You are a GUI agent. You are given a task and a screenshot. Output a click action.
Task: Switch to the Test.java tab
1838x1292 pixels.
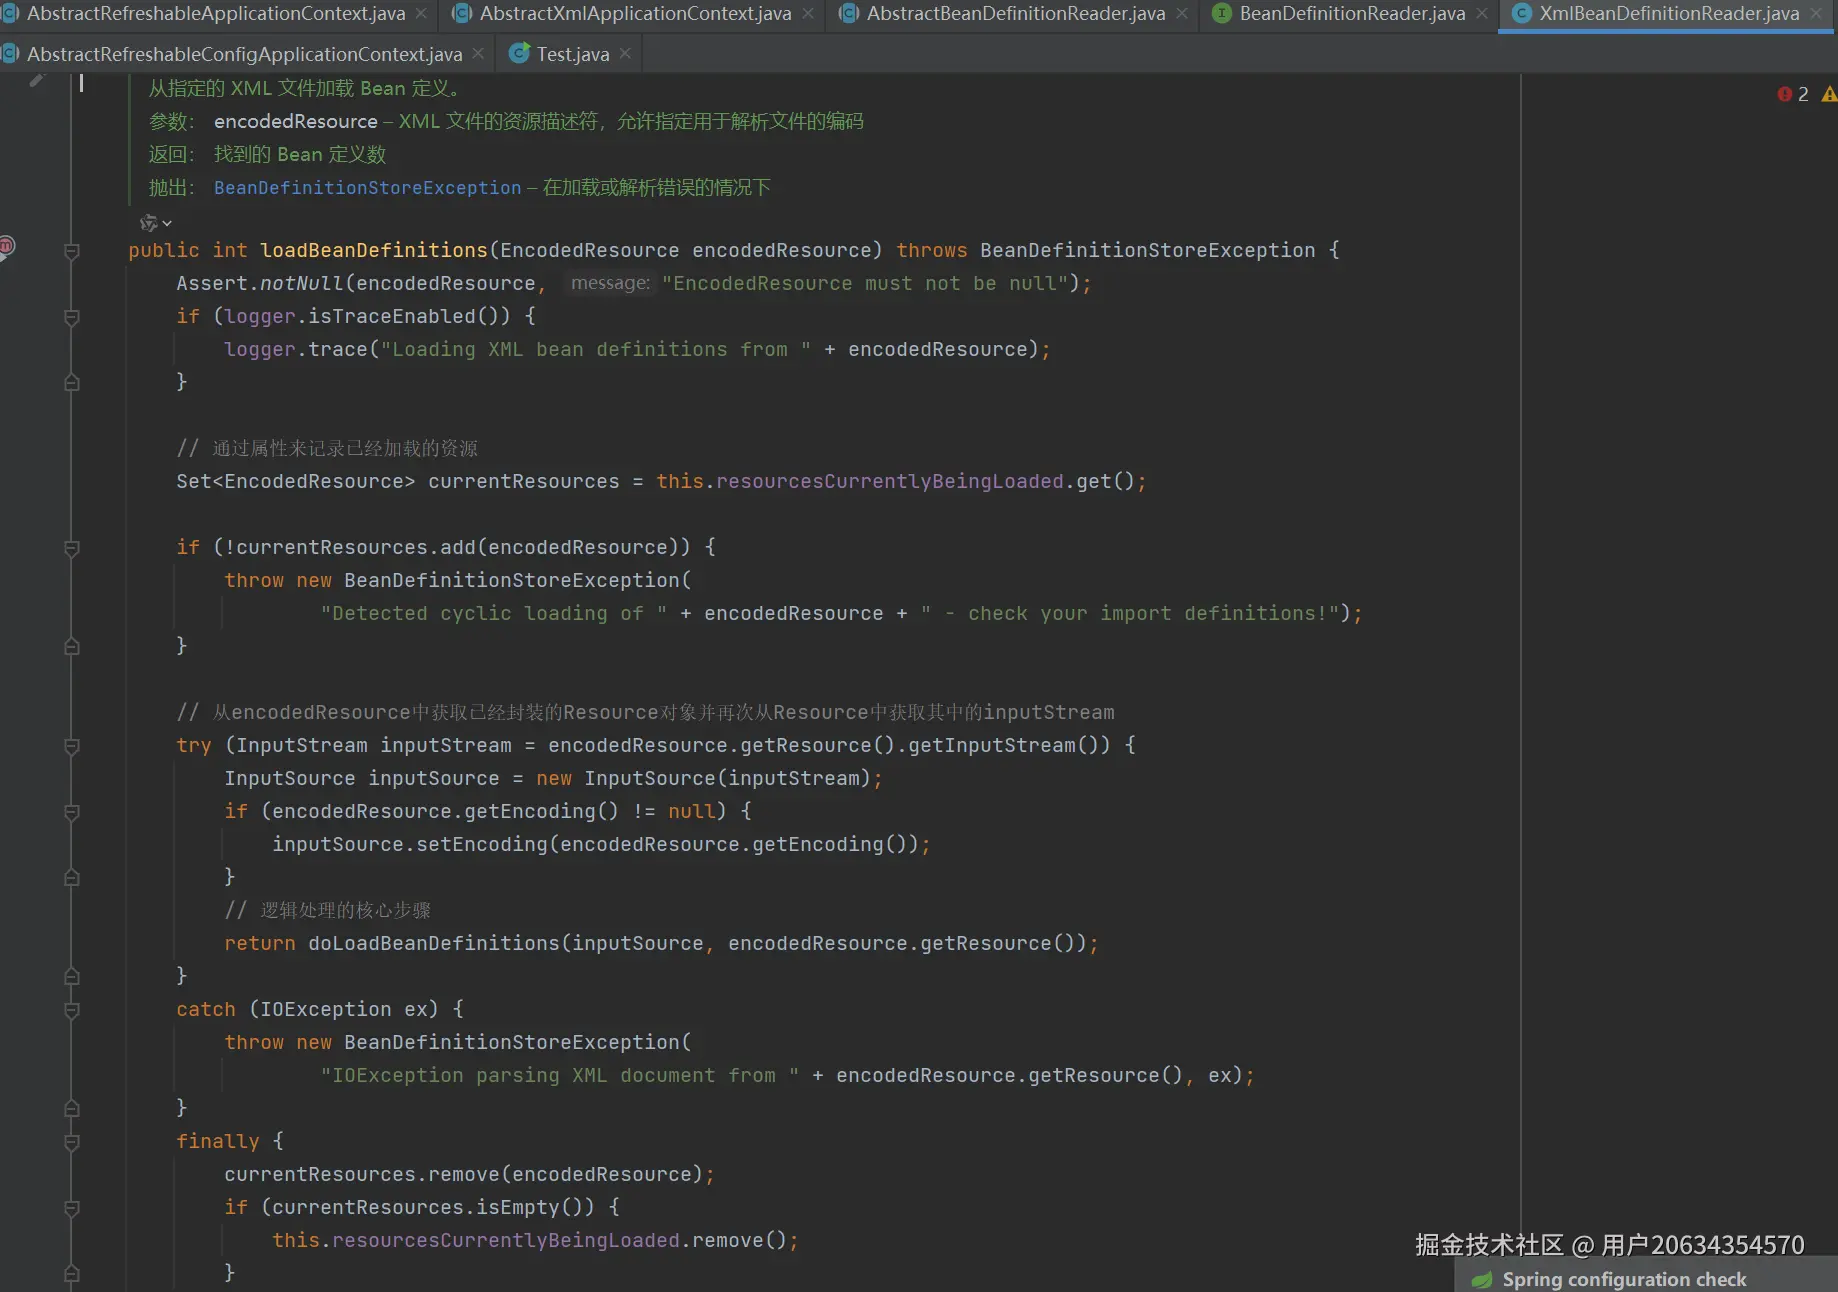[572, 54]
